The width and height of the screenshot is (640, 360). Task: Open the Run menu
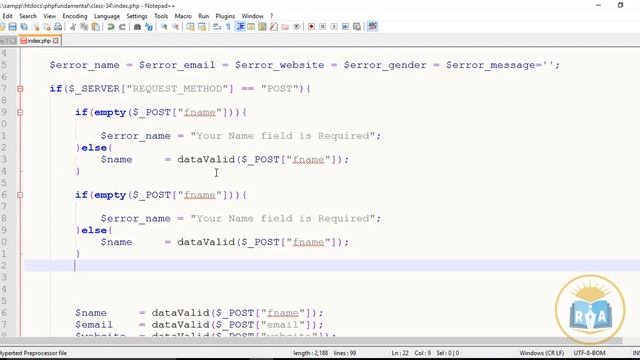(x=203, y=16)
